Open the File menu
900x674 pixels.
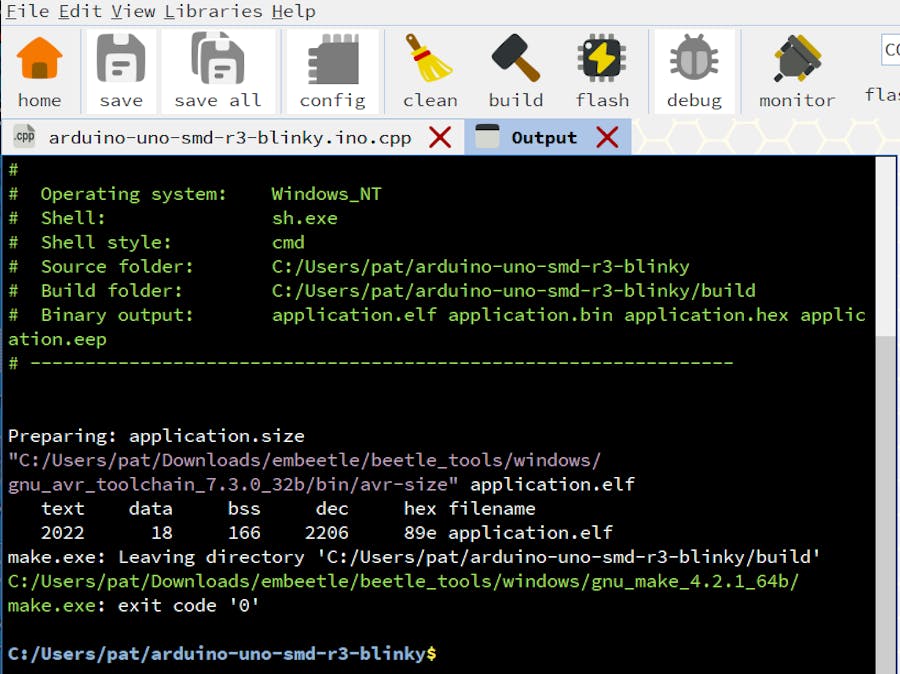(27, 12)
